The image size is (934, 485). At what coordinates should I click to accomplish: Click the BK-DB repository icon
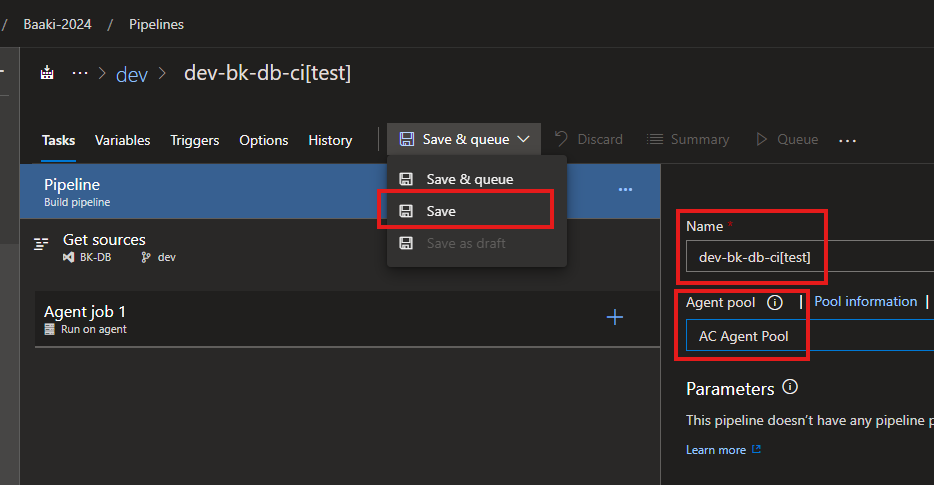tap(69, 257)
